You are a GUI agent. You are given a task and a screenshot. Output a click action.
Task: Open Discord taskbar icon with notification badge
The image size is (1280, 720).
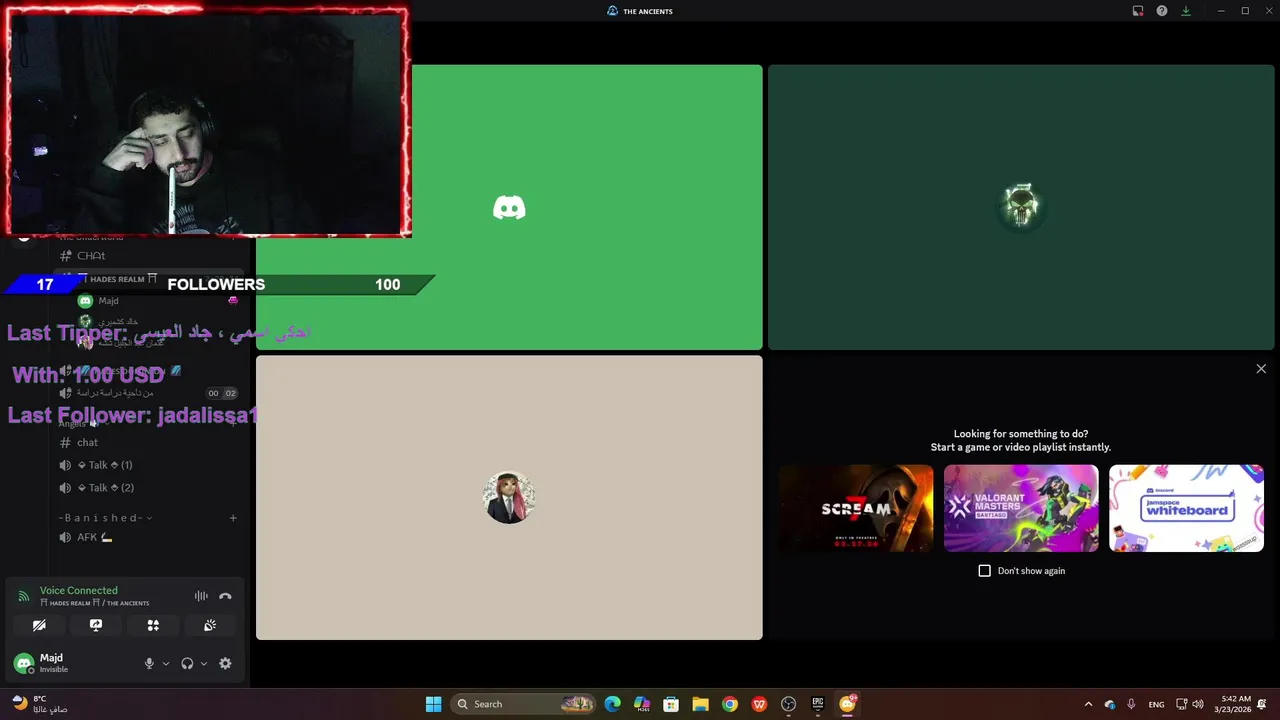tap(848, 704)
